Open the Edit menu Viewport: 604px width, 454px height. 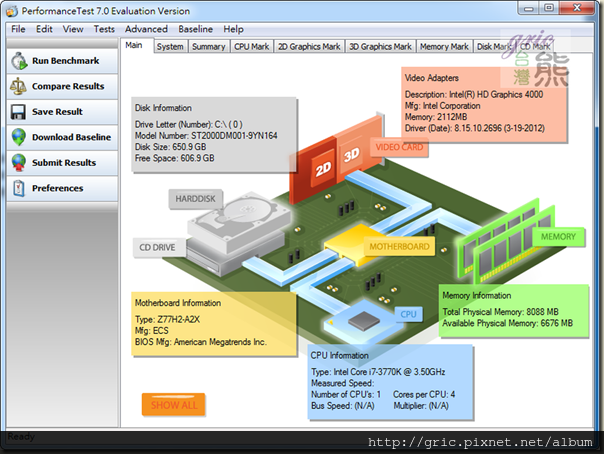click(x=44, y=29)
